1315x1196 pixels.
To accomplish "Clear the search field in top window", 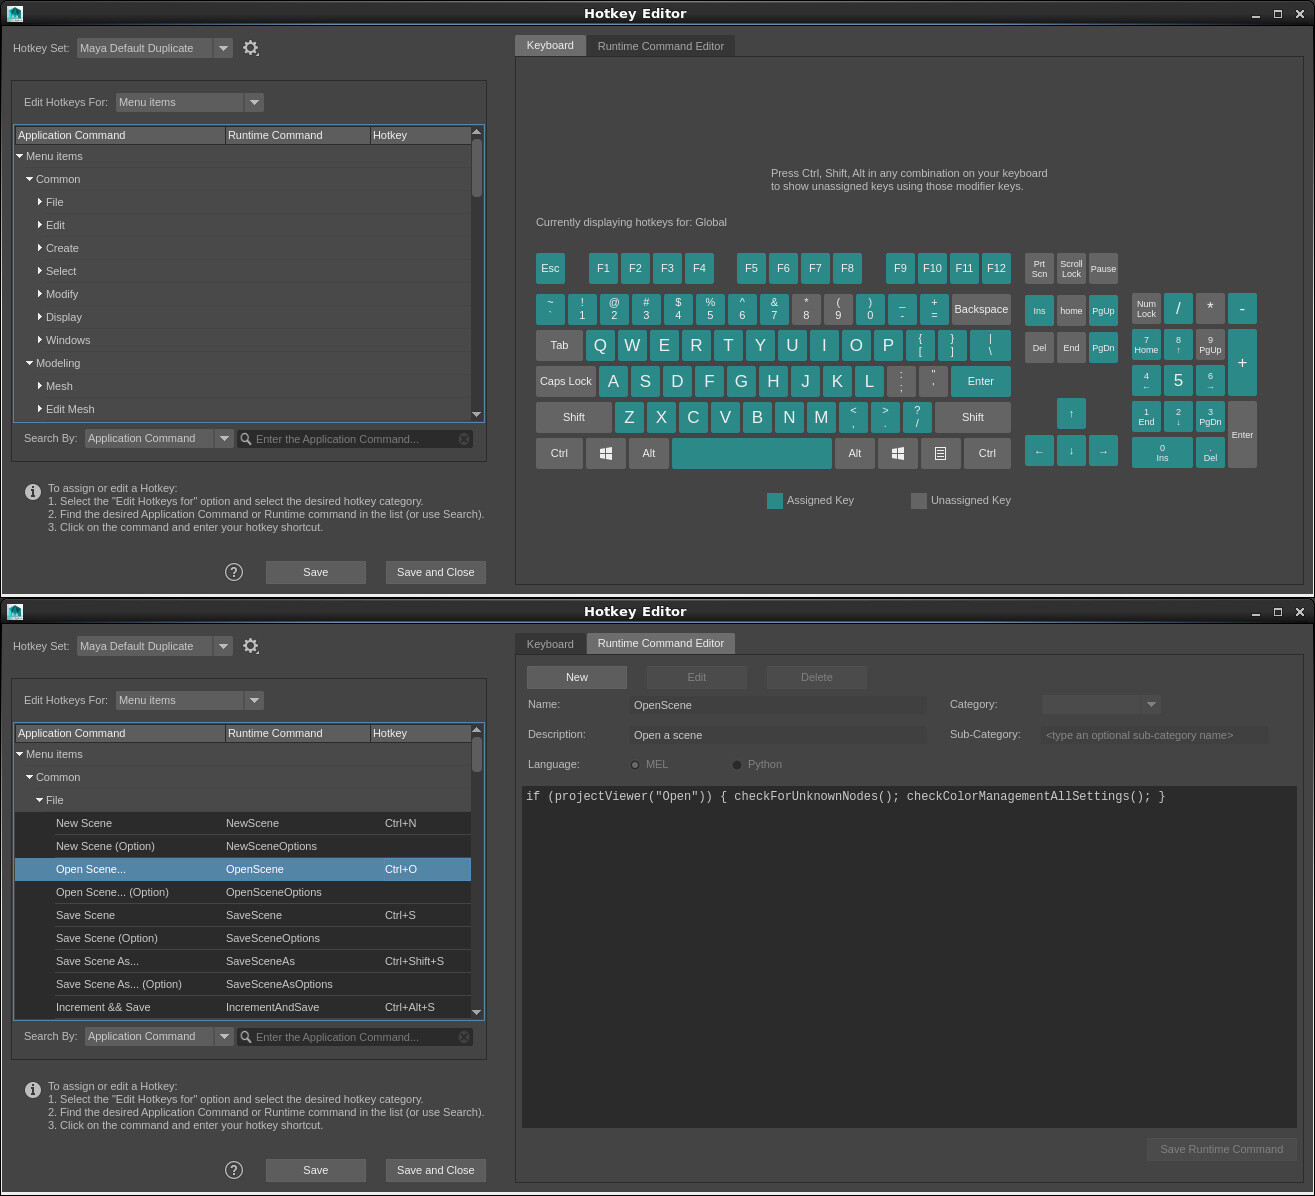I will [464, 439].
